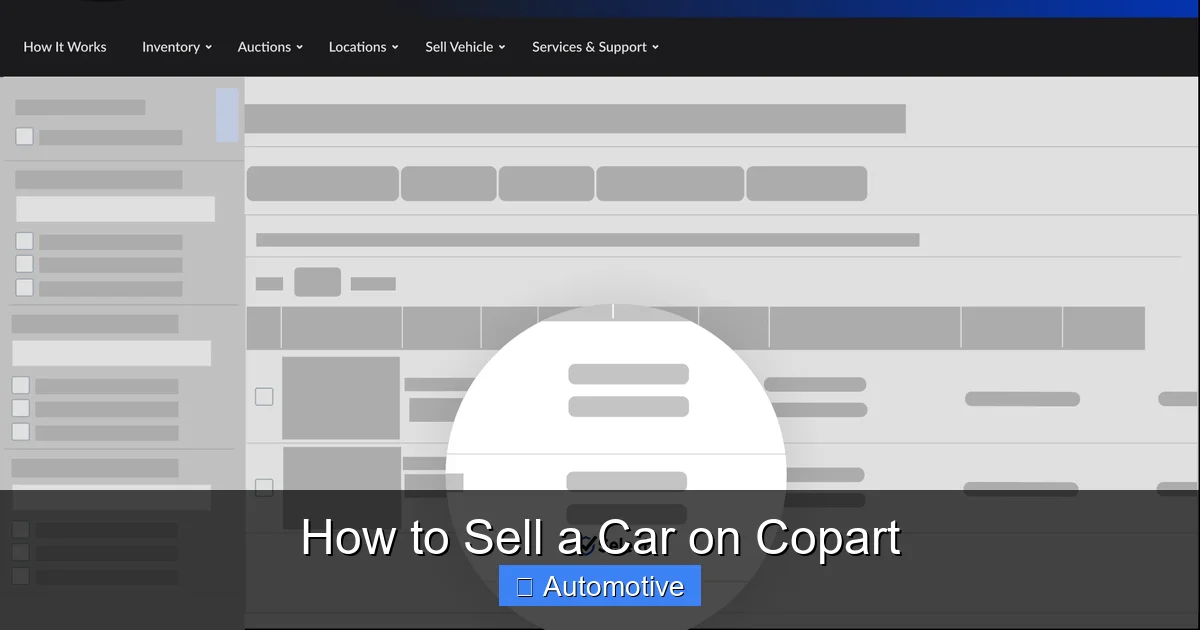Expand the Auctions navigation dropdown

[x=264, y=46]
